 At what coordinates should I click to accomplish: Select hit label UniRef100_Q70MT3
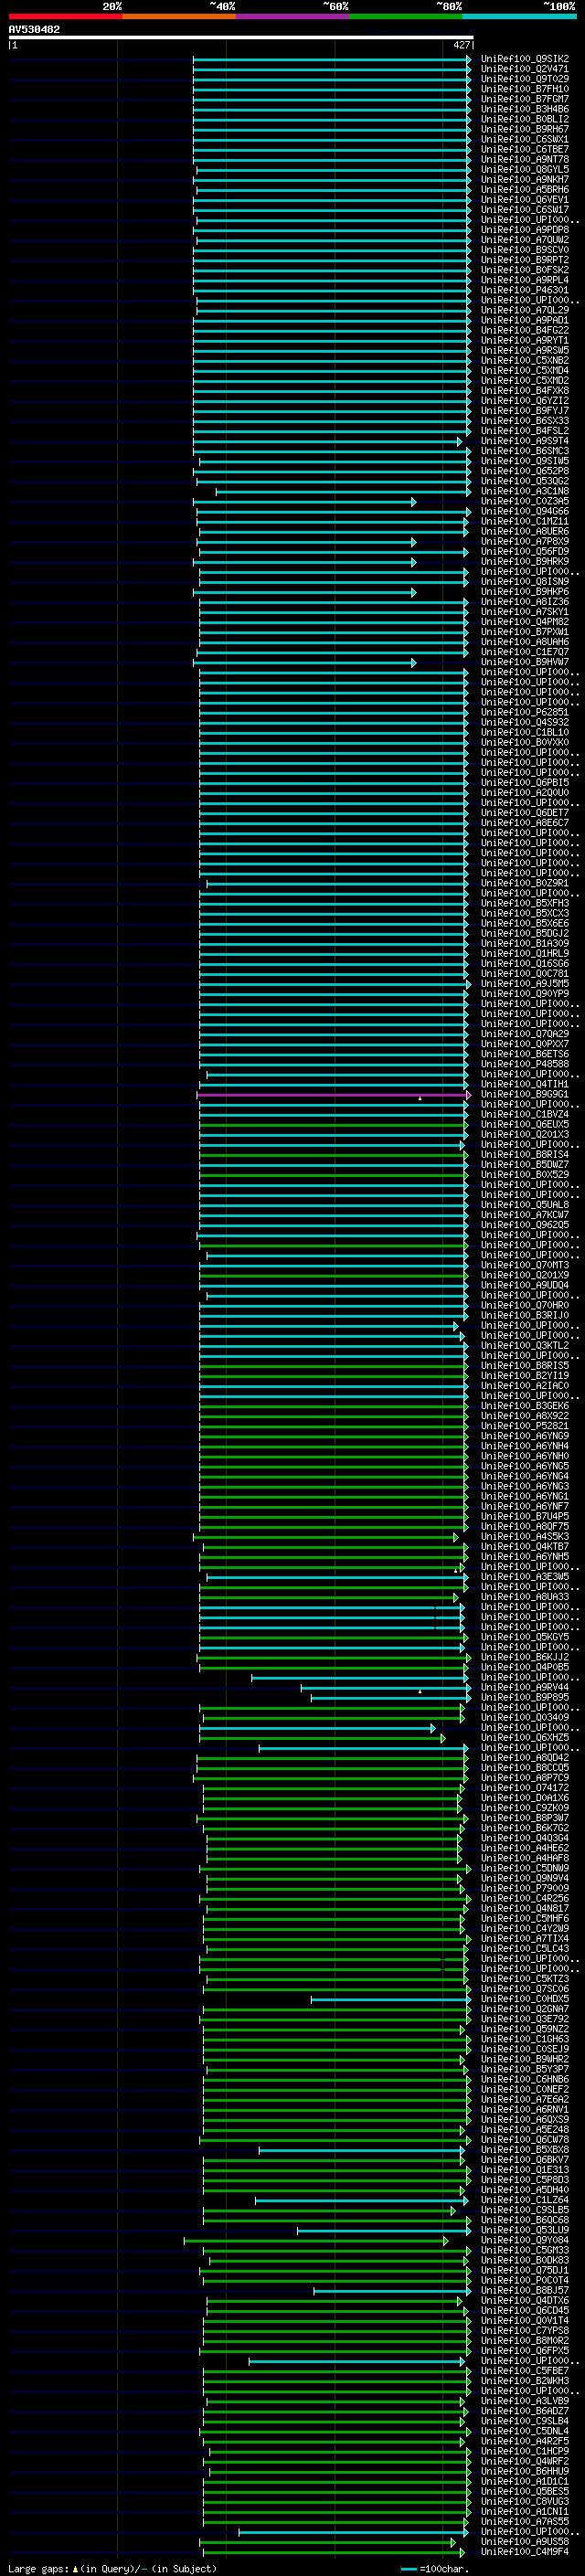click(524, 1266)
